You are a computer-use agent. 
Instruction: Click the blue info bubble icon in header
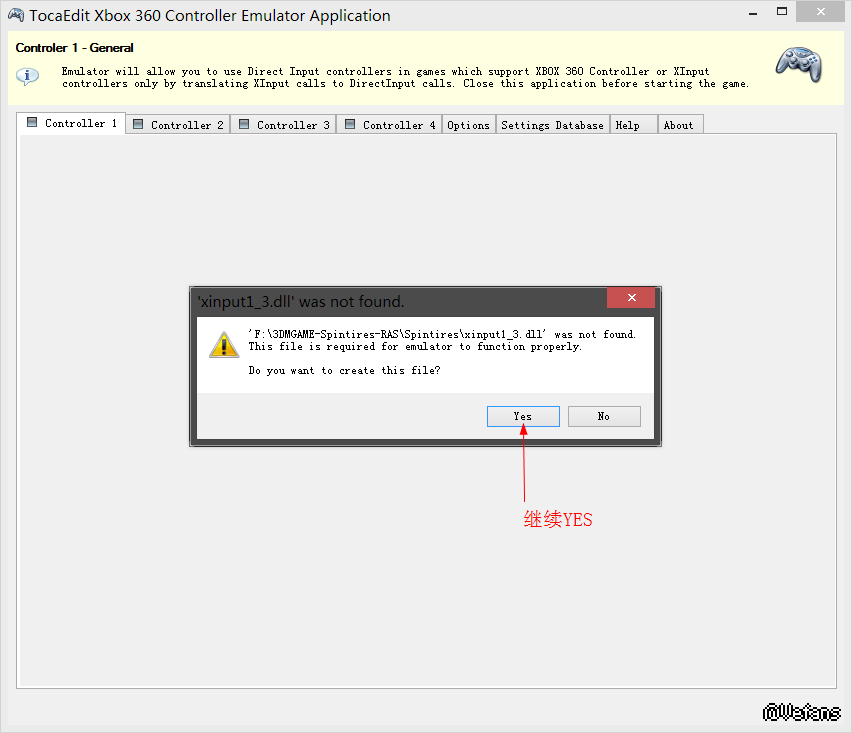click(x=27, y=76)
